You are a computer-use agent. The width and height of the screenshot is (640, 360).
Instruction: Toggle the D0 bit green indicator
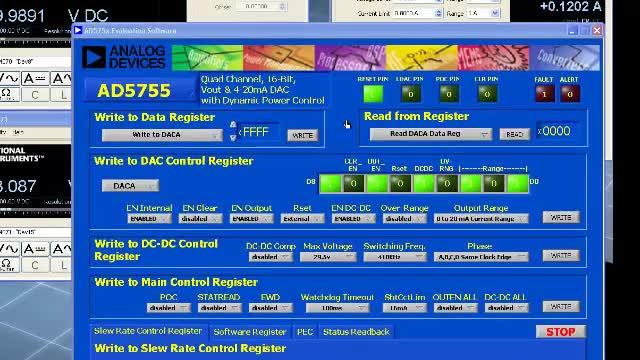click(x=517, y=184)
